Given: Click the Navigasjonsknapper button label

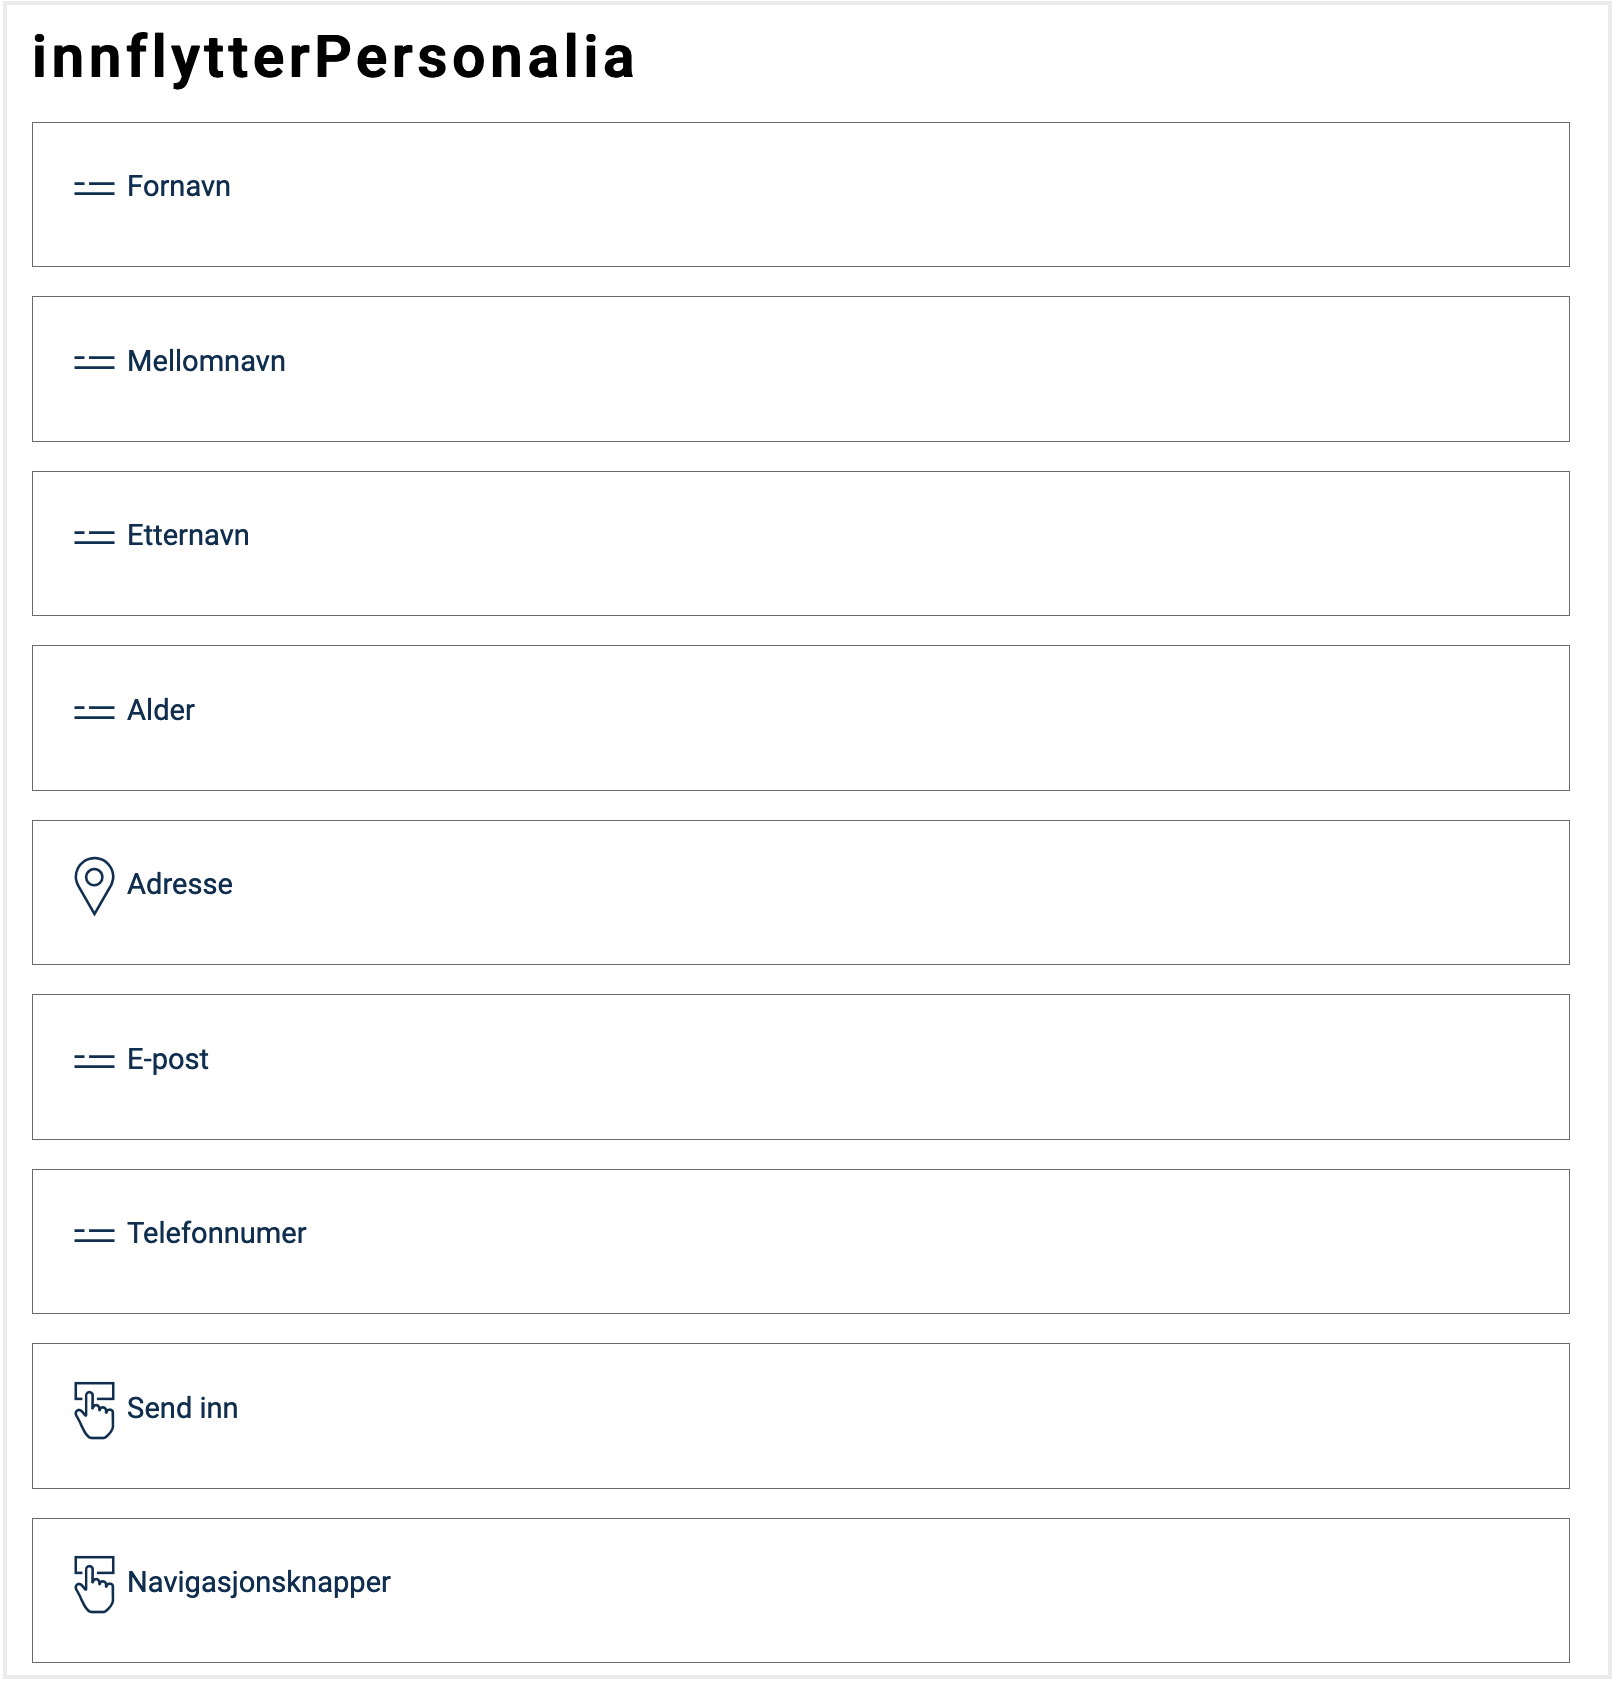Looking at the screenshot, I should pyautogui.click(x=258, y=1582).
